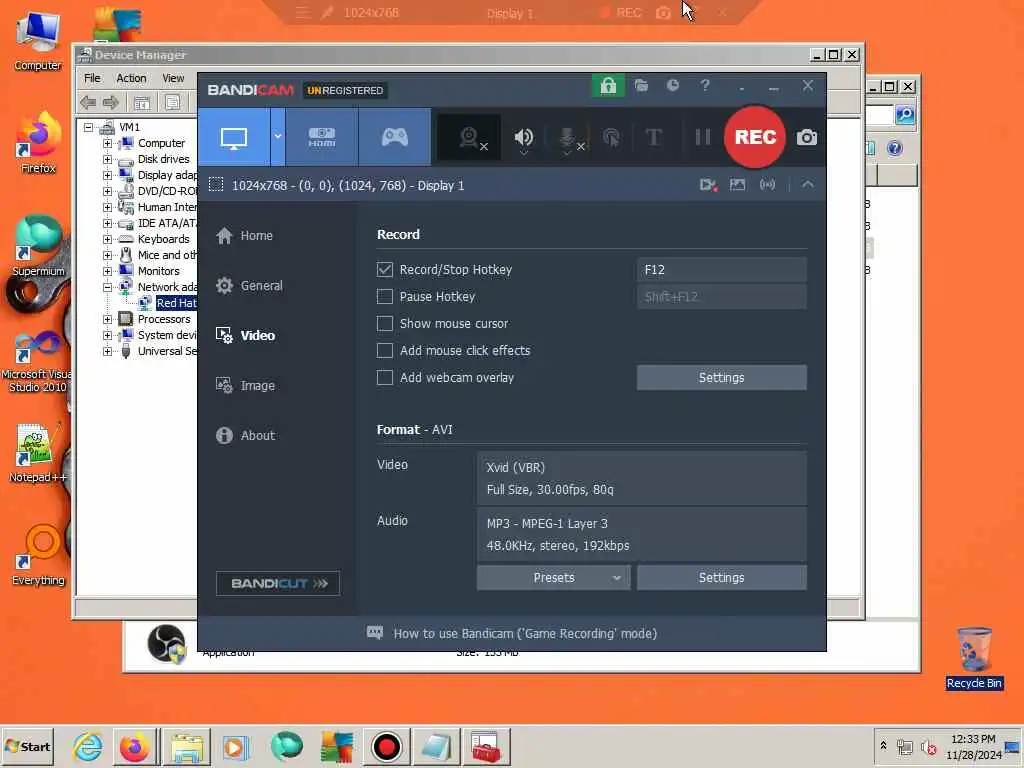Click the F12 record hotkey field
Image resolution: width=1024 pixels, height=768 pixels.
(722, 270)
